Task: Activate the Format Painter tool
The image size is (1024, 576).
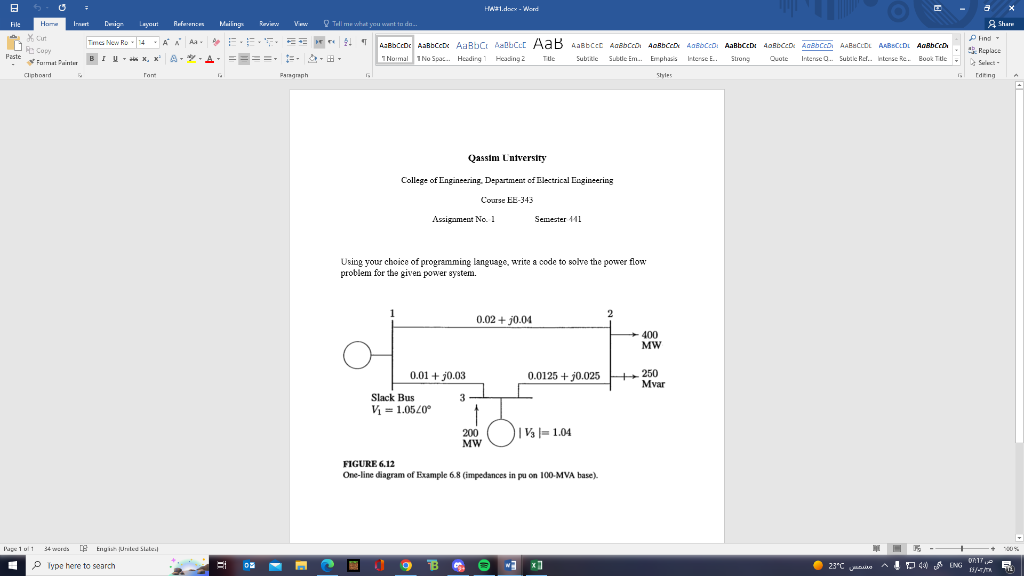Action: [30, 62]
